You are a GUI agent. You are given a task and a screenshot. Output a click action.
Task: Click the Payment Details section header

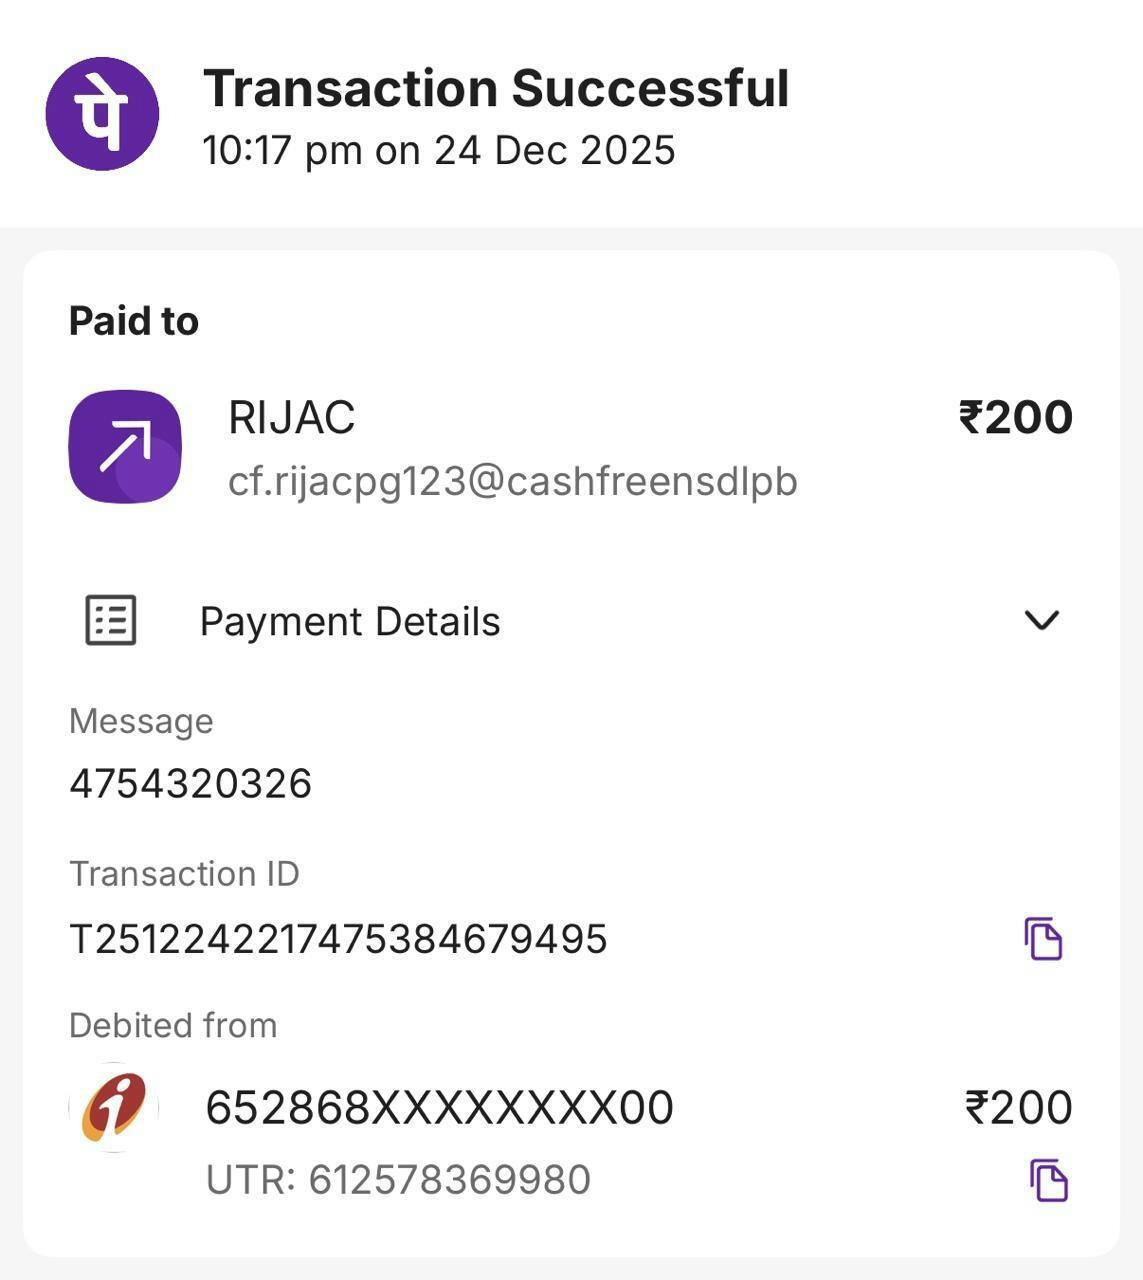(350, 622)
